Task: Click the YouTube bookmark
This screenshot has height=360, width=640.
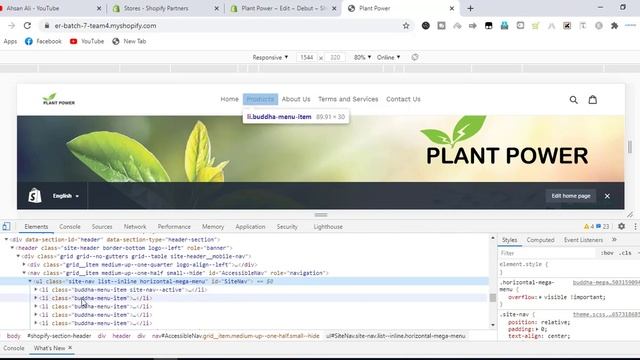Action: (x=87, y=41)
